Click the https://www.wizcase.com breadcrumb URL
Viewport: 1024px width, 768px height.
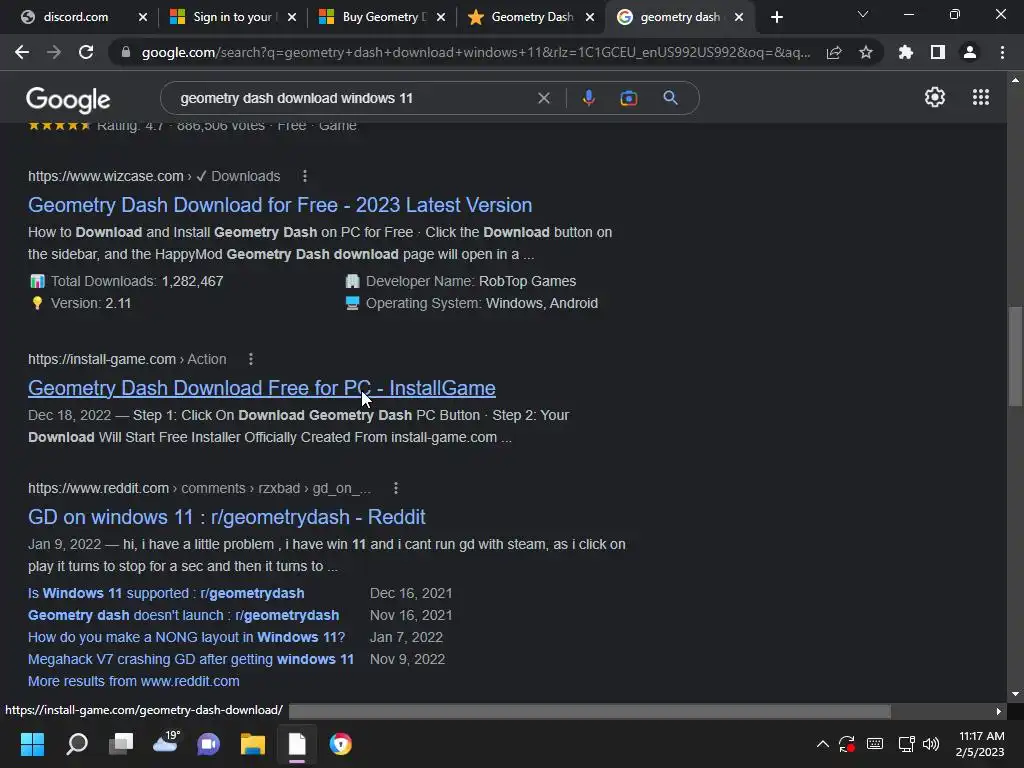click(106, 176)
